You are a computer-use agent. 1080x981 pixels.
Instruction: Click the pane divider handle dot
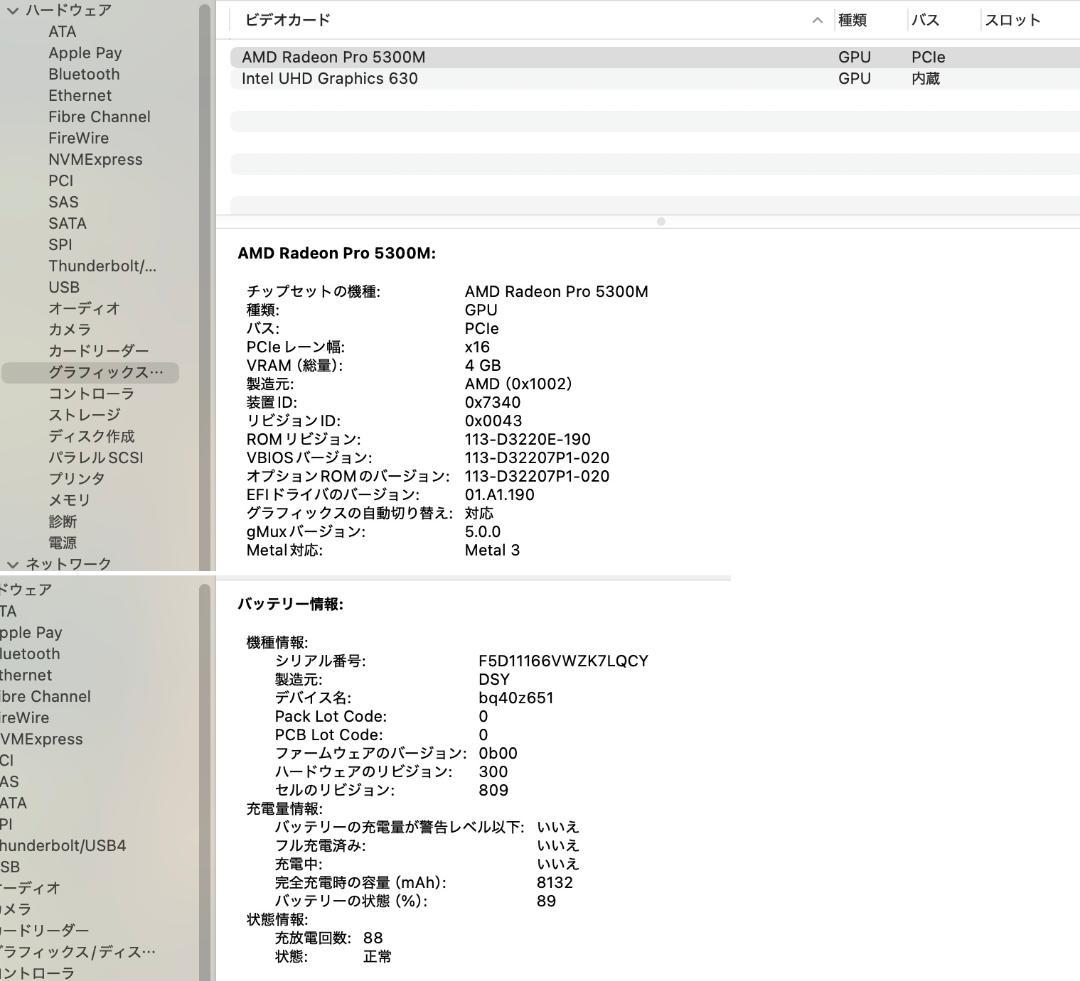pos(661,222)
